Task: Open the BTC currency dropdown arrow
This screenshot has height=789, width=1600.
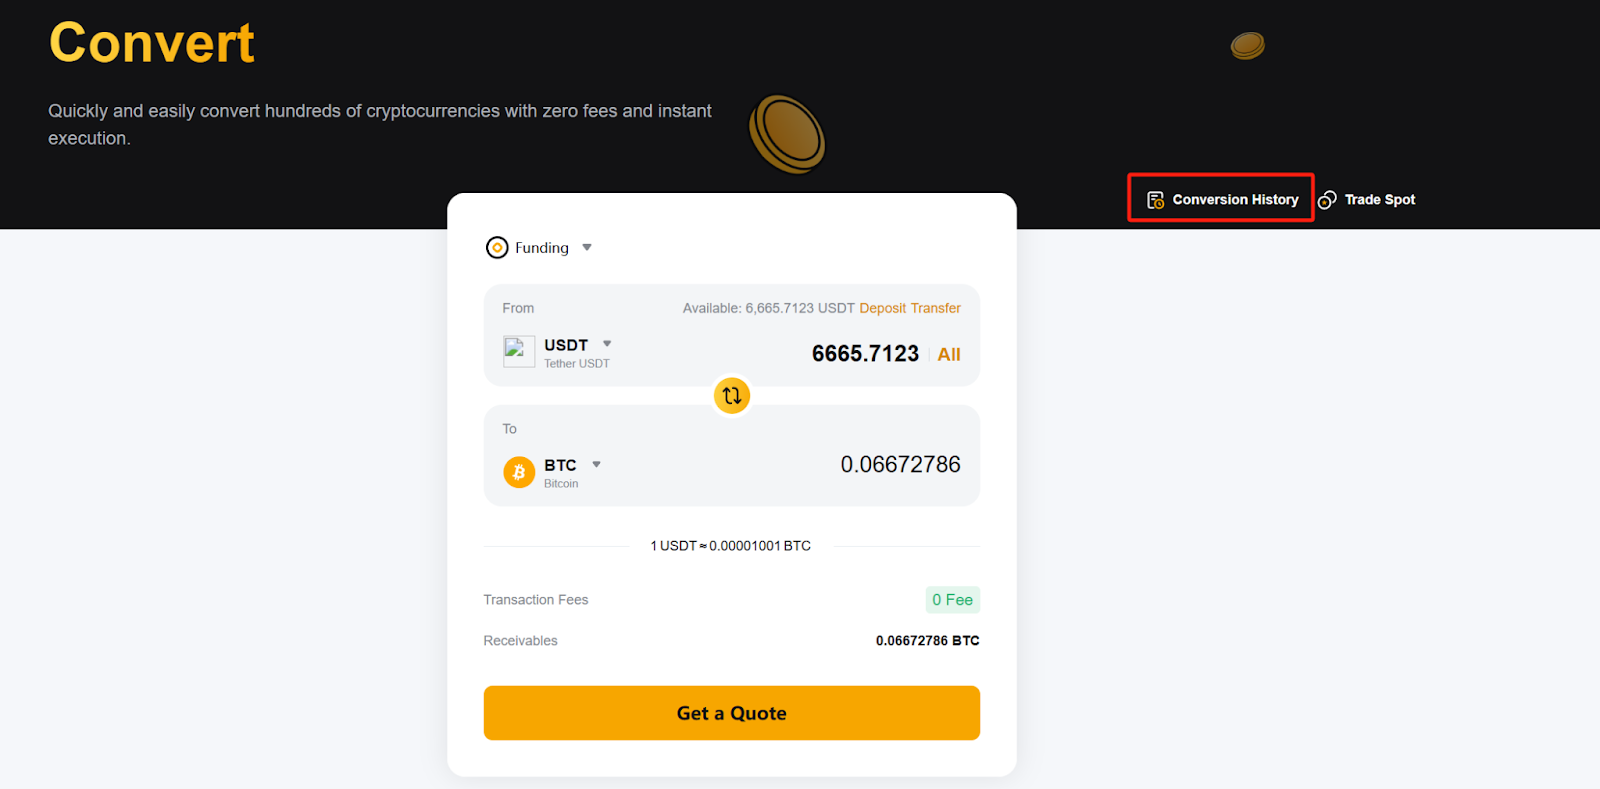Action: pos(597,464)
